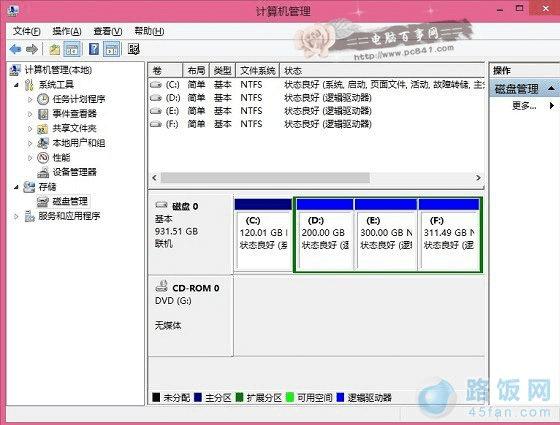Screen dimensions: 560x425
Task: Click the logical drive (逻辑驱动器) legend swatch
Action: click(340, 397)
